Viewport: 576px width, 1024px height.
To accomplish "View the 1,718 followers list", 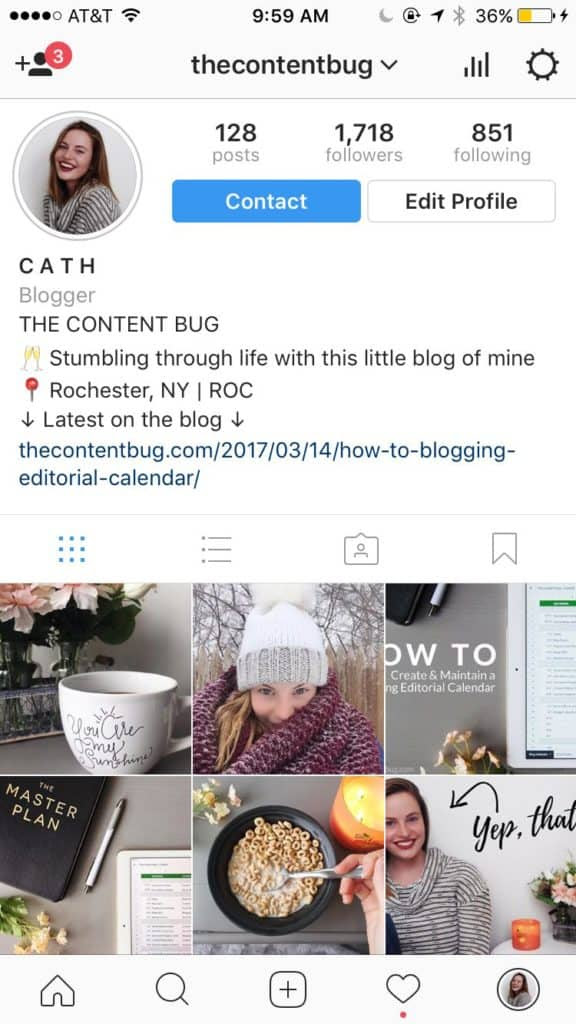I will (364, 142).
